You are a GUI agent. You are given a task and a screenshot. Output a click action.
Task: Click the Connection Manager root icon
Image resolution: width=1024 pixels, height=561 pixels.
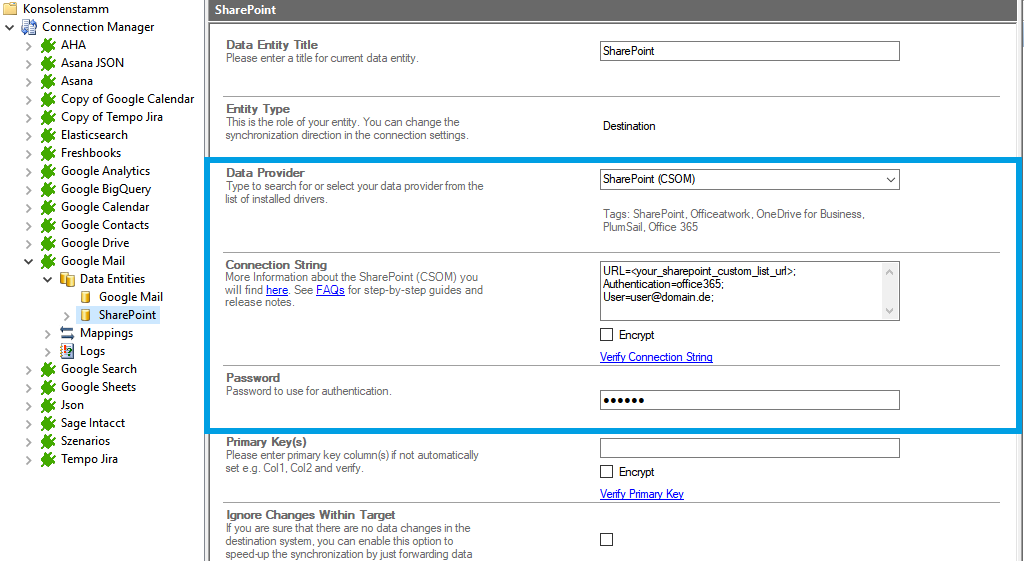(29, 27)
